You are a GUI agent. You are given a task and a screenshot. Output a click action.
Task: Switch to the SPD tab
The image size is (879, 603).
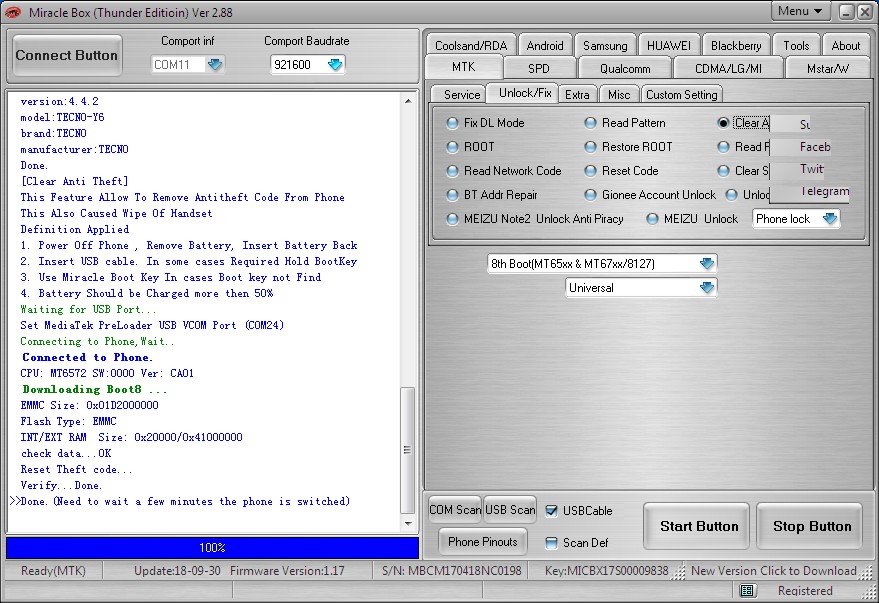pyautogui.click(x=539, y=68)
